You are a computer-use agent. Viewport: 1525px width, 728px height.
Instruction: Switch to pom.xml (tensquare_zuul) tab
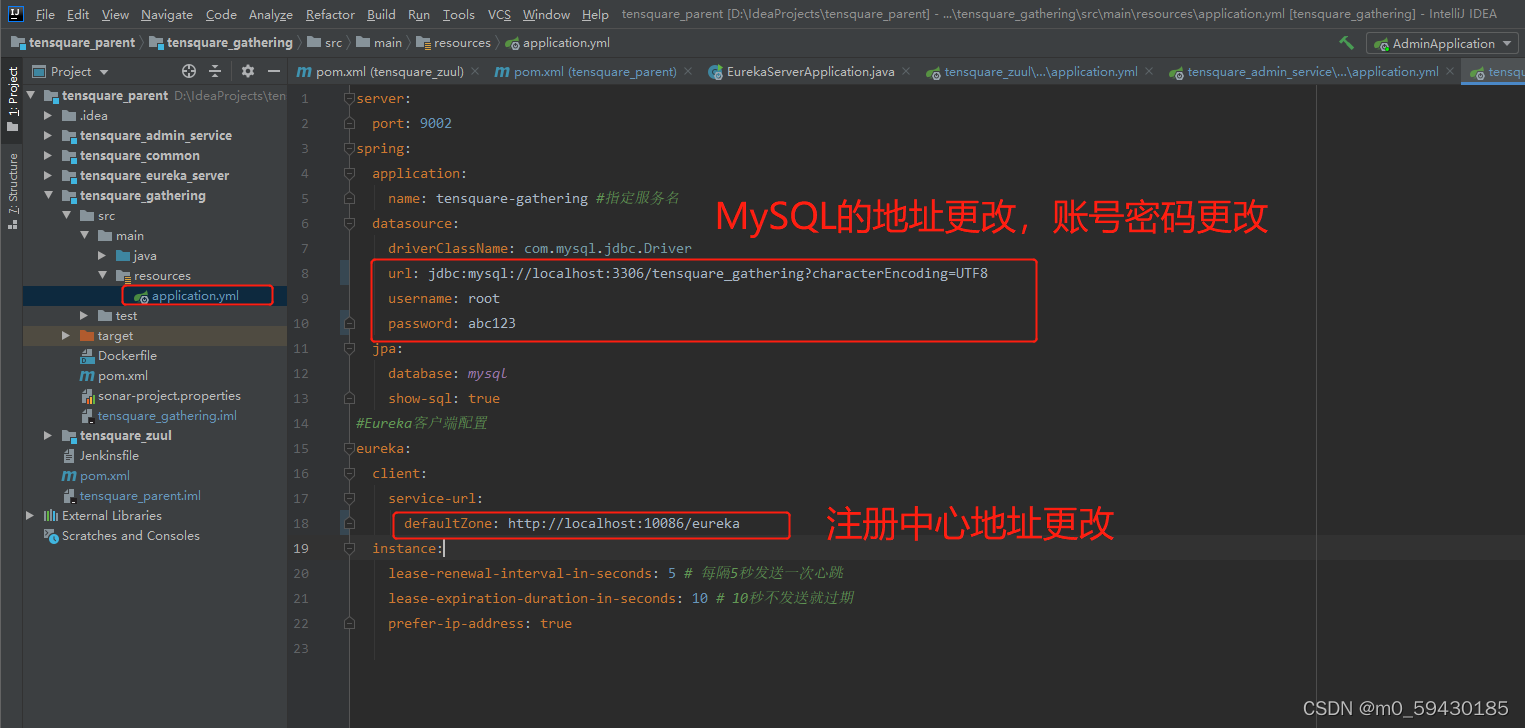pyautogui.click(x=389, y=72)
